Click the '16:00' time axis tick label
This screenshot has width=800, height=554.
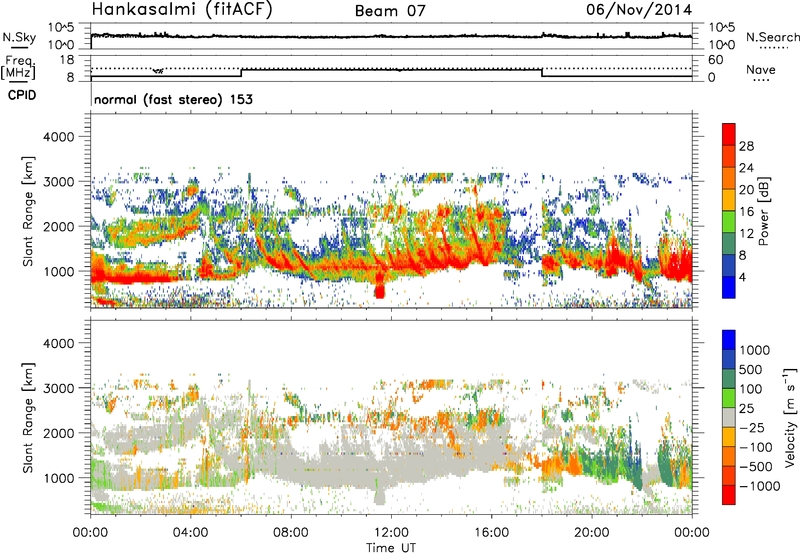click(491, 532)
